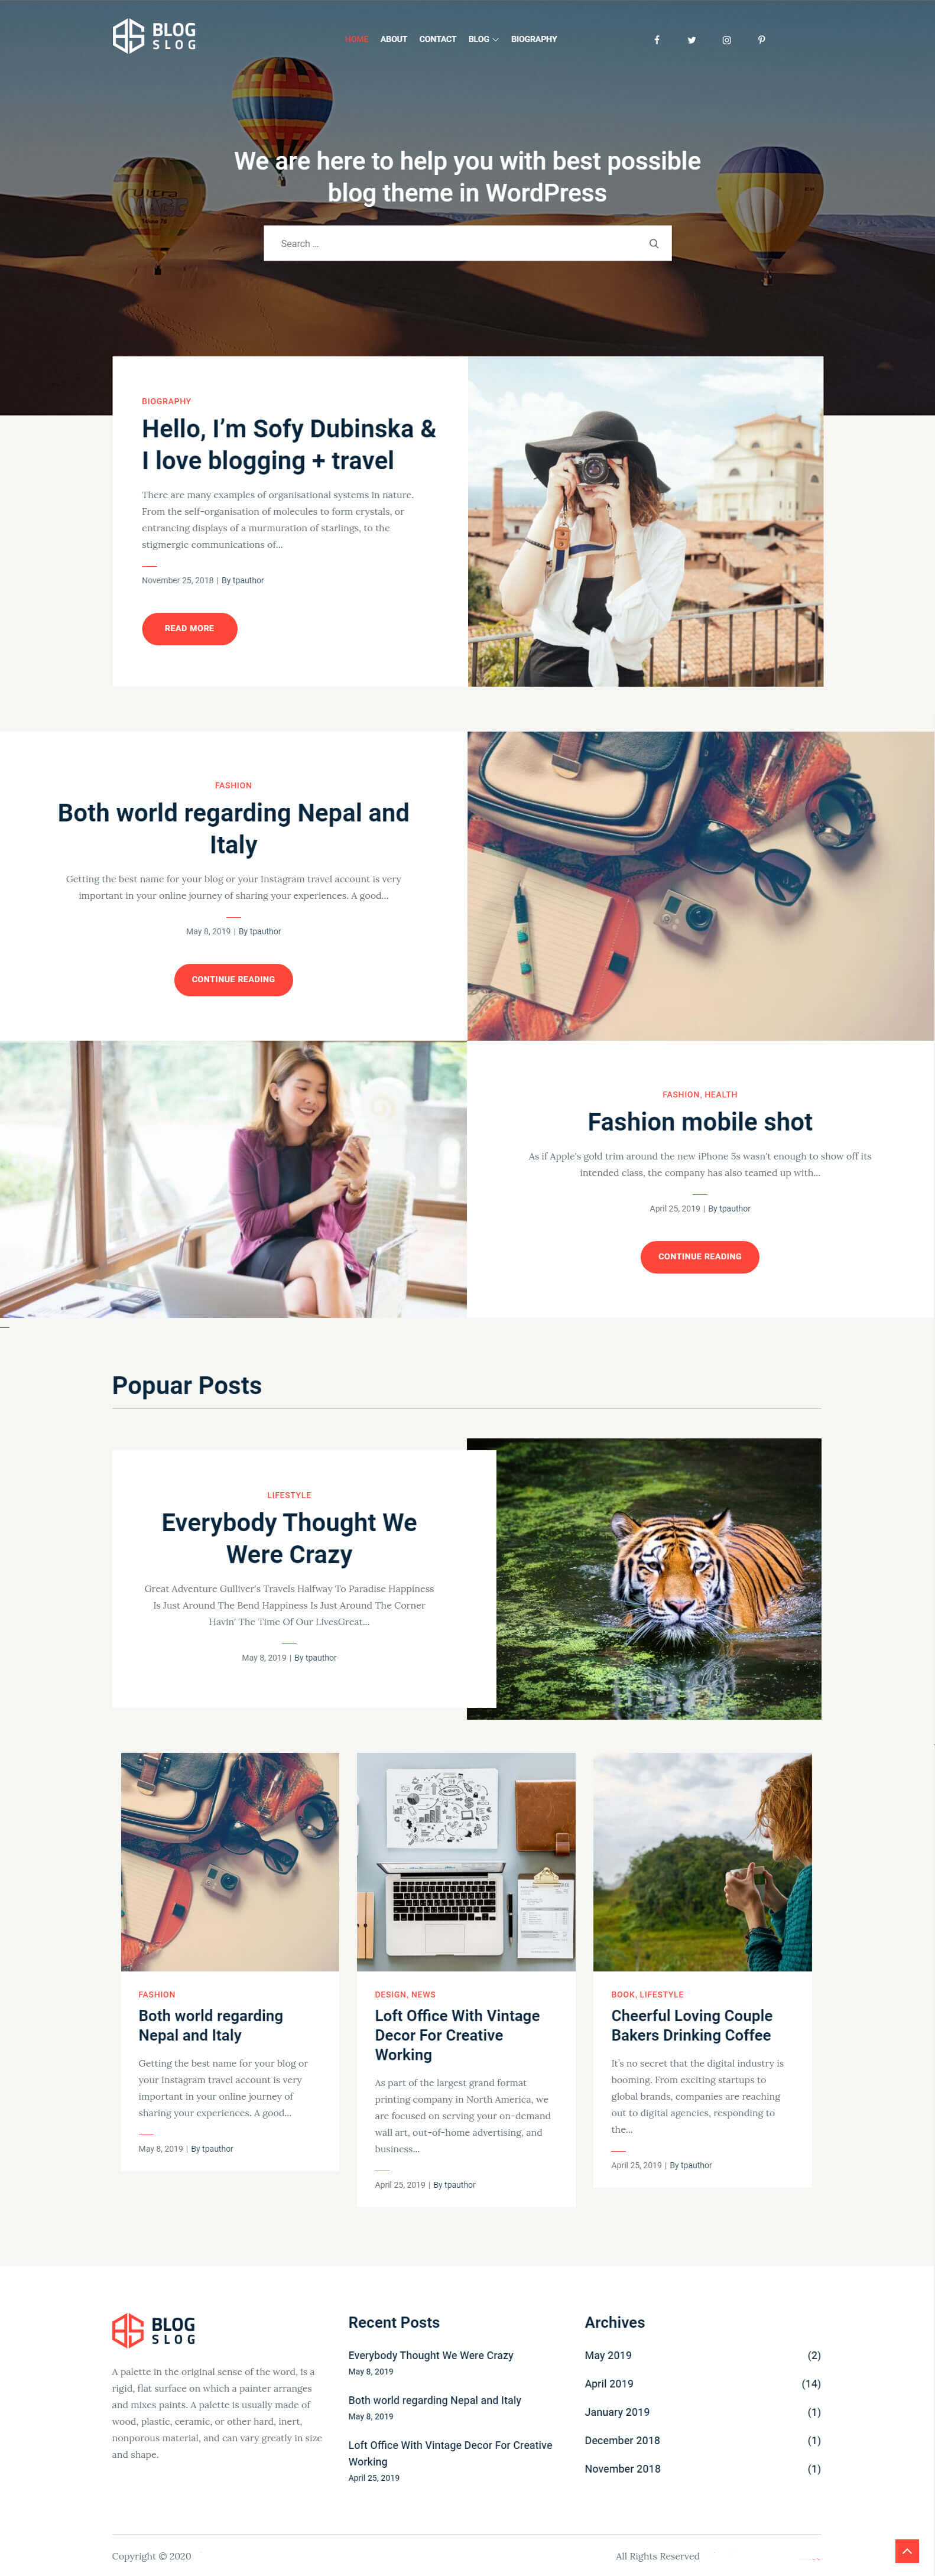Open the Facebook social icon
The image size is (935, 2576).
657,40
